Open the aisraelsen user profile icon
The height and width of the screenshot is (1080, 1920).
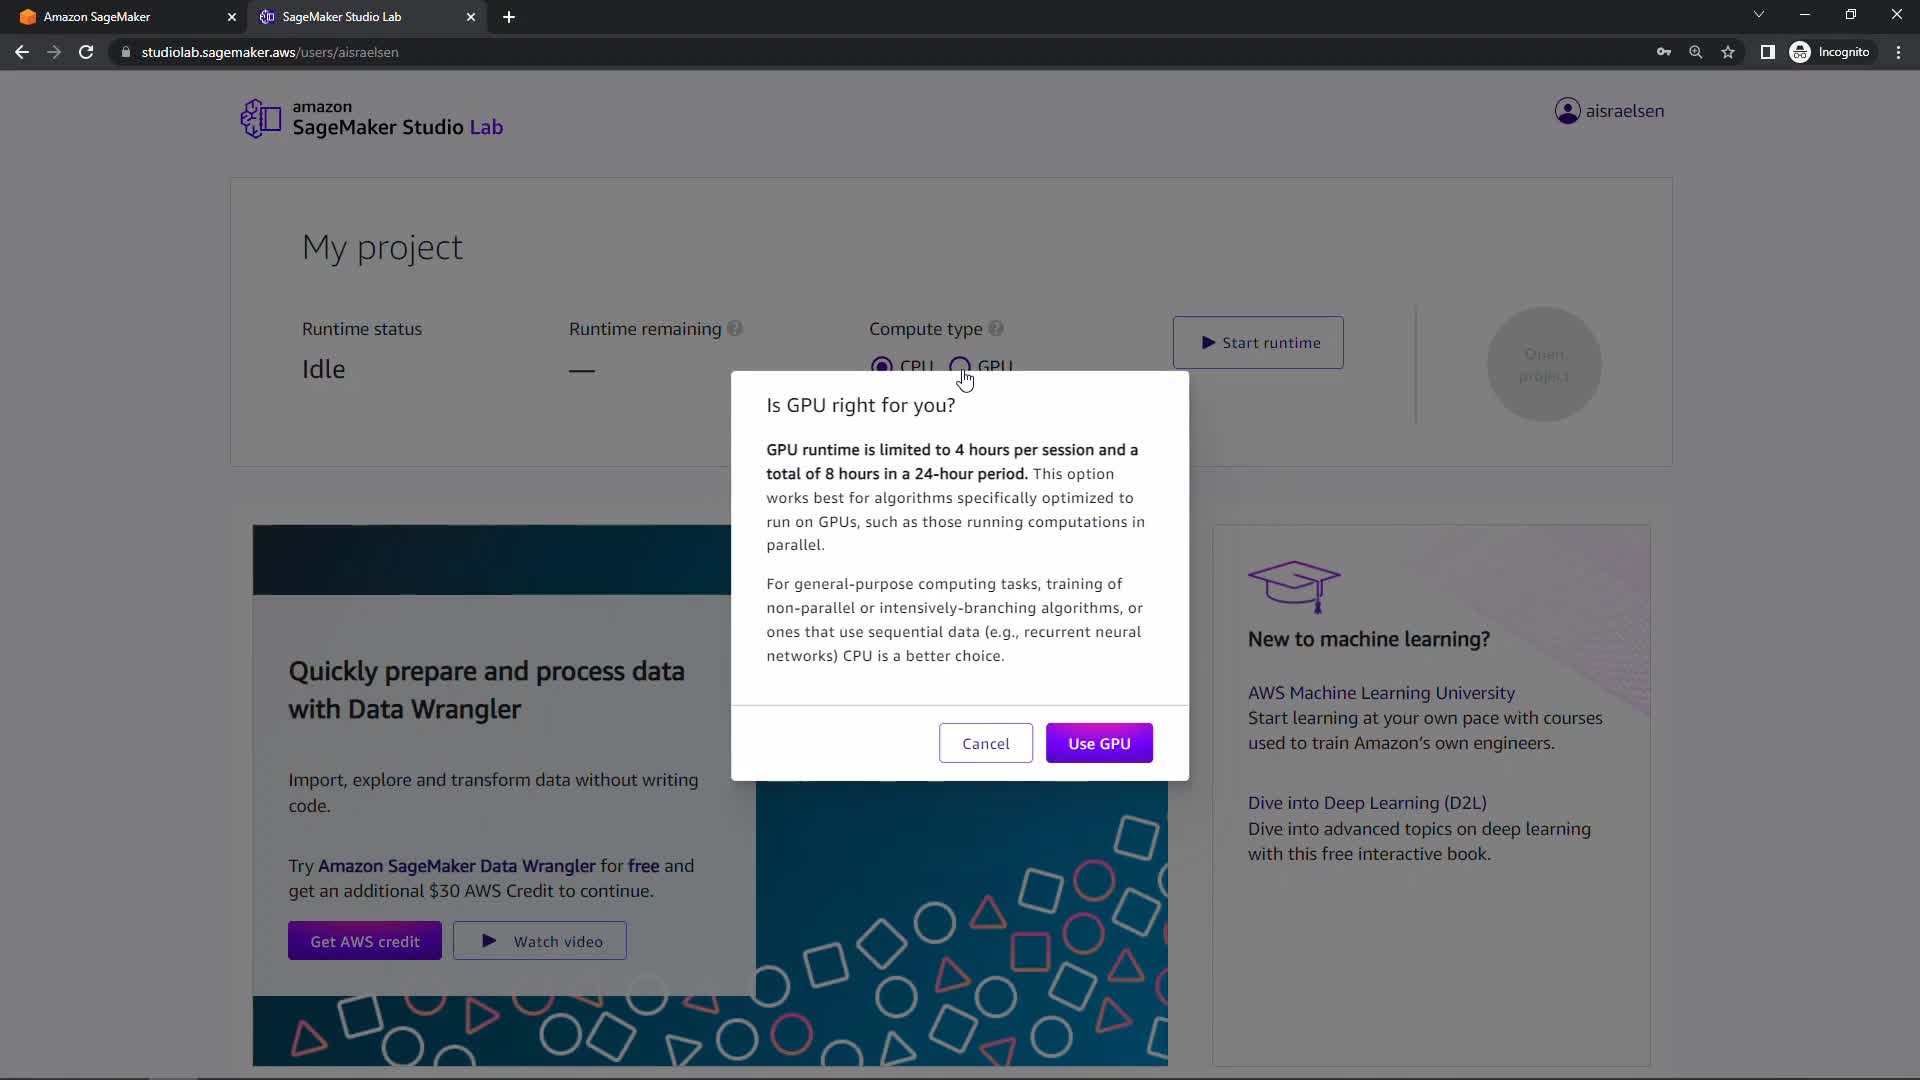pyautogui.click(x=1567, y=111)
